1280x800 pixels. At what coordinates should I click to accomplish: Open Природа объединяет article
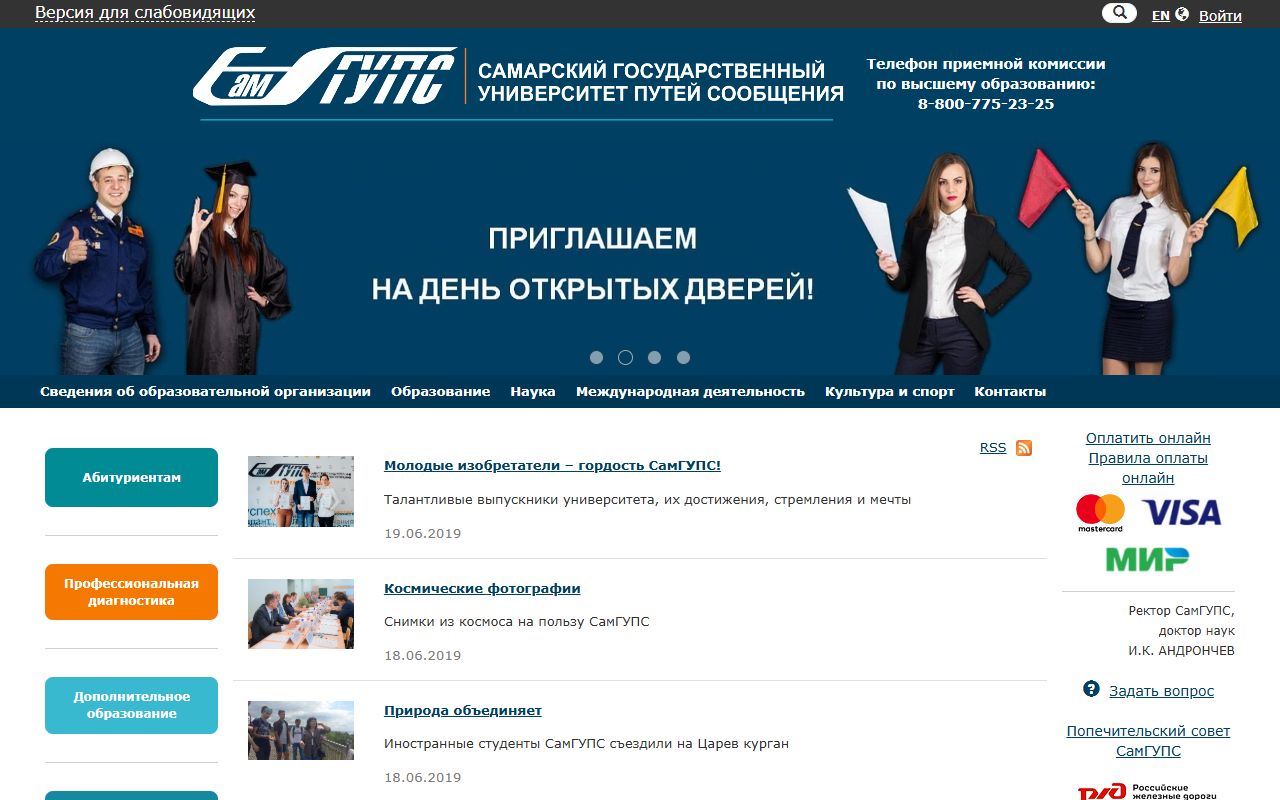(x=463, y=710)
